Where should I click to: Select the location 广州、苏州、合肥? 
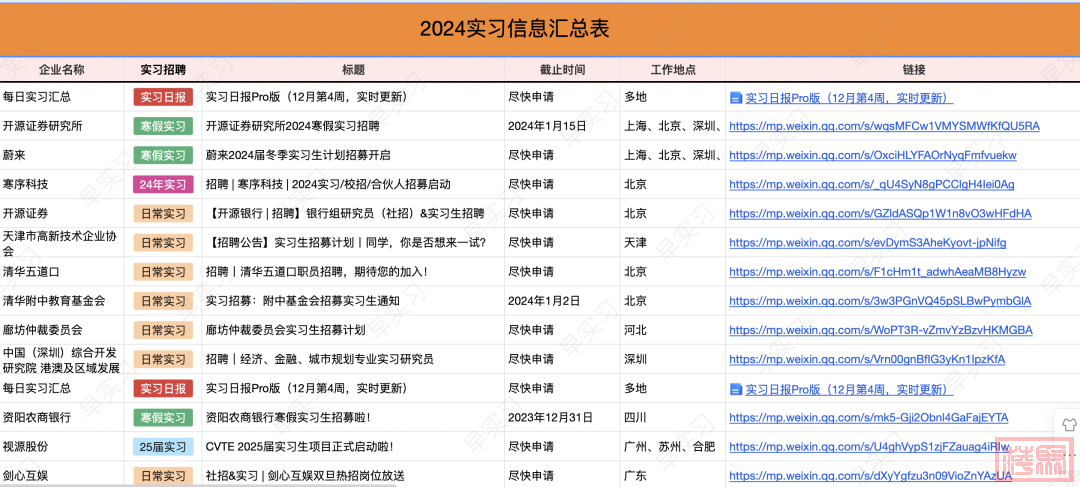click(669, 446)
